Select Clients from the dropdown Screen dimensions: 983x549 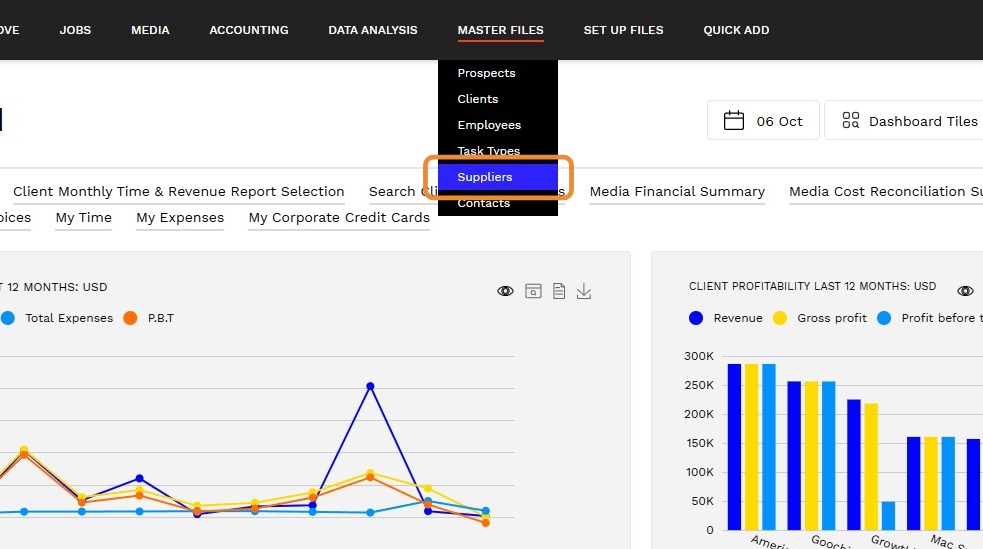pos(478,99)
